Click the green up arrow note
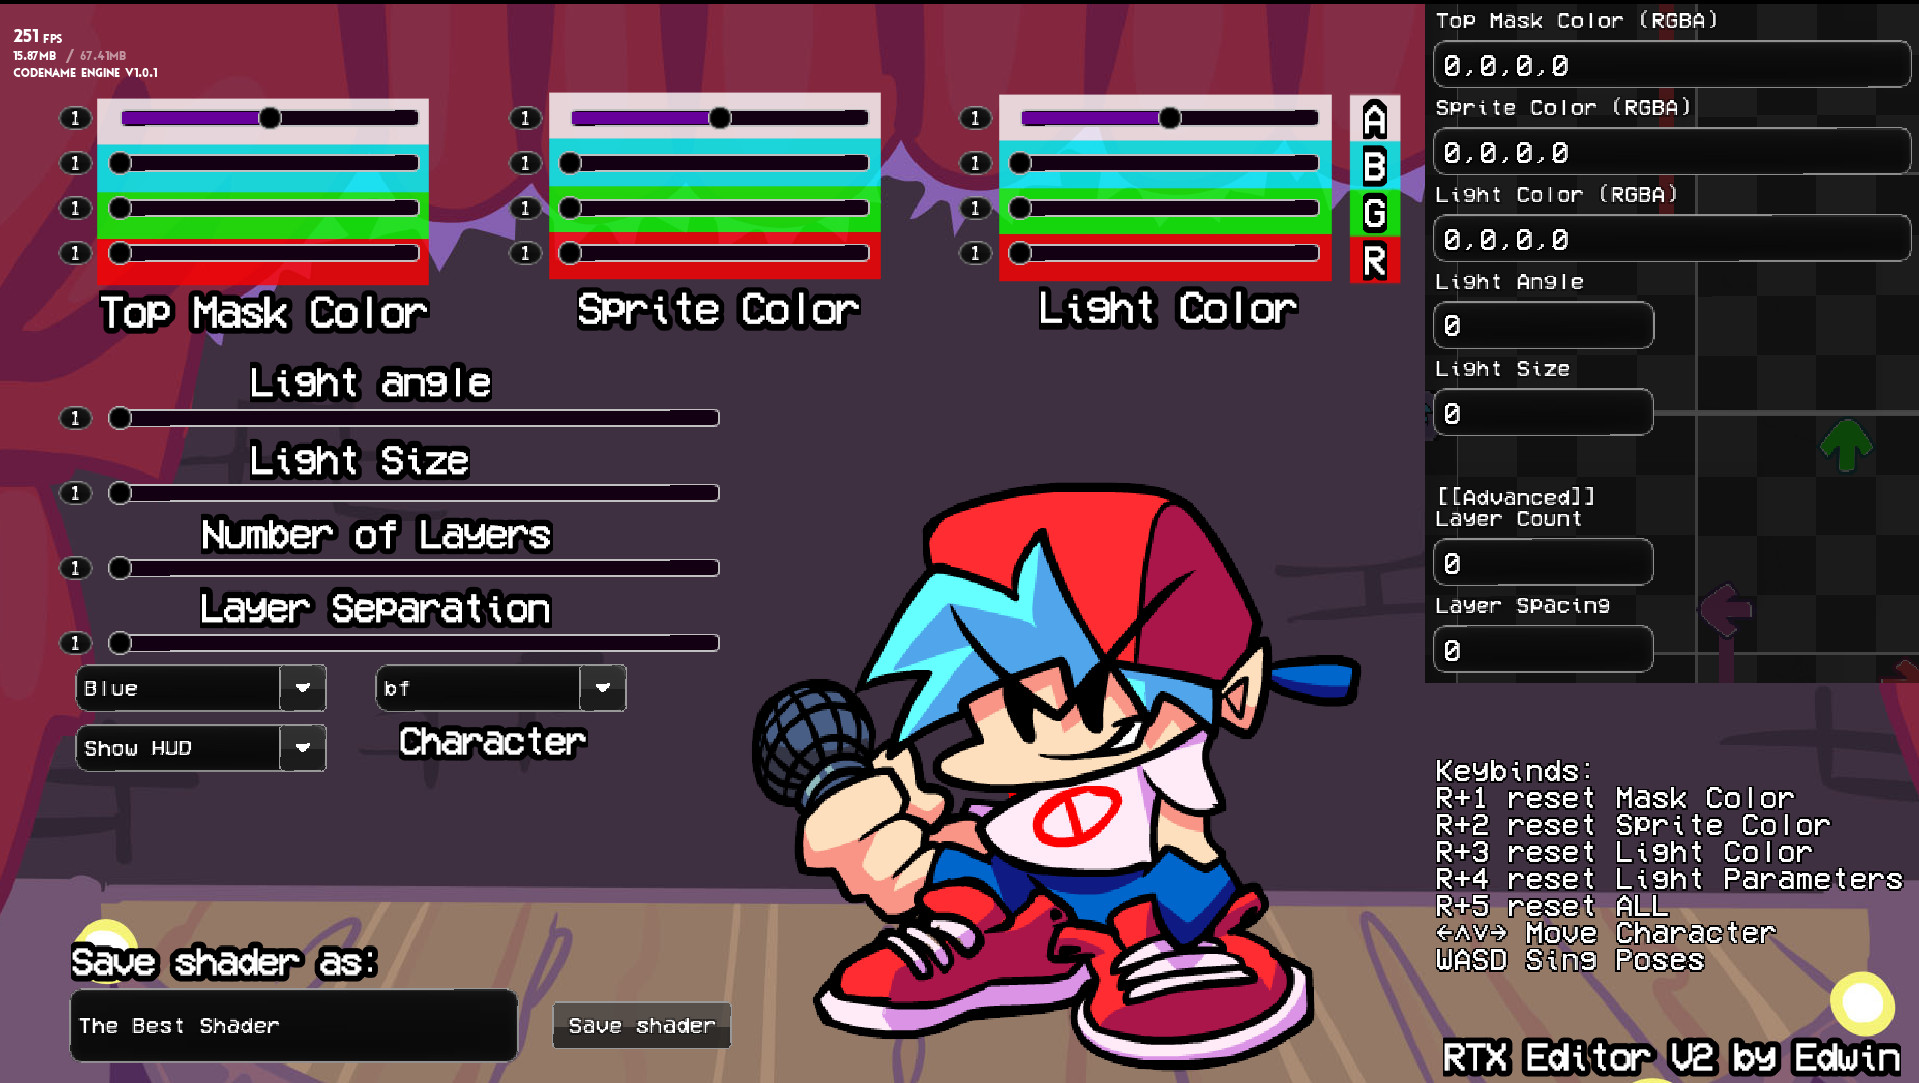This screenshot has height=1083, width=1919. coord(1846,445)
